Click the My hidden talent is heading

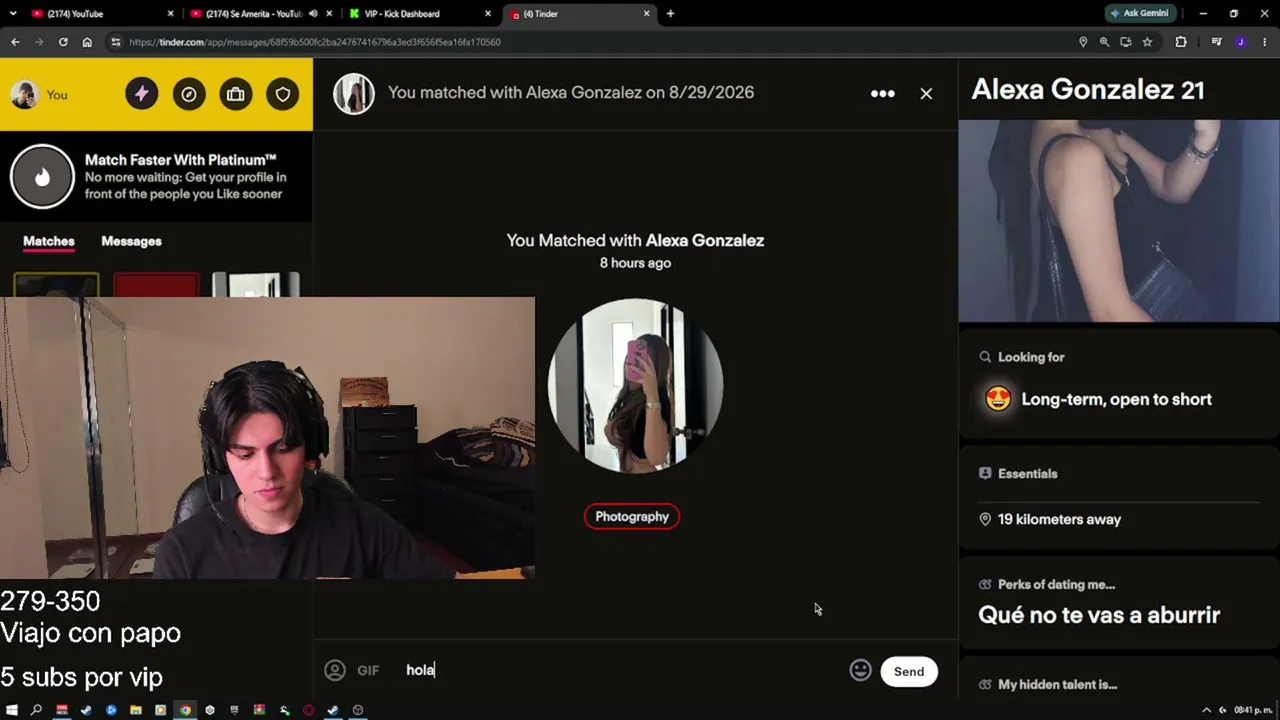[1057, 685]
